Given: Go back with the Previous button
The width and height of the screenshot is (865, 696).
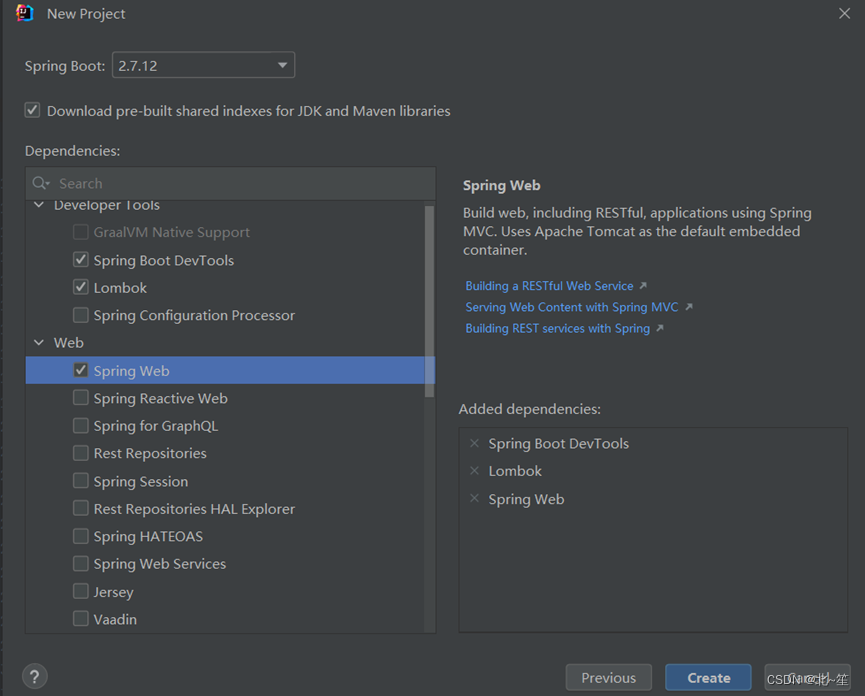Looking at the screenshot, I should 608,678.
